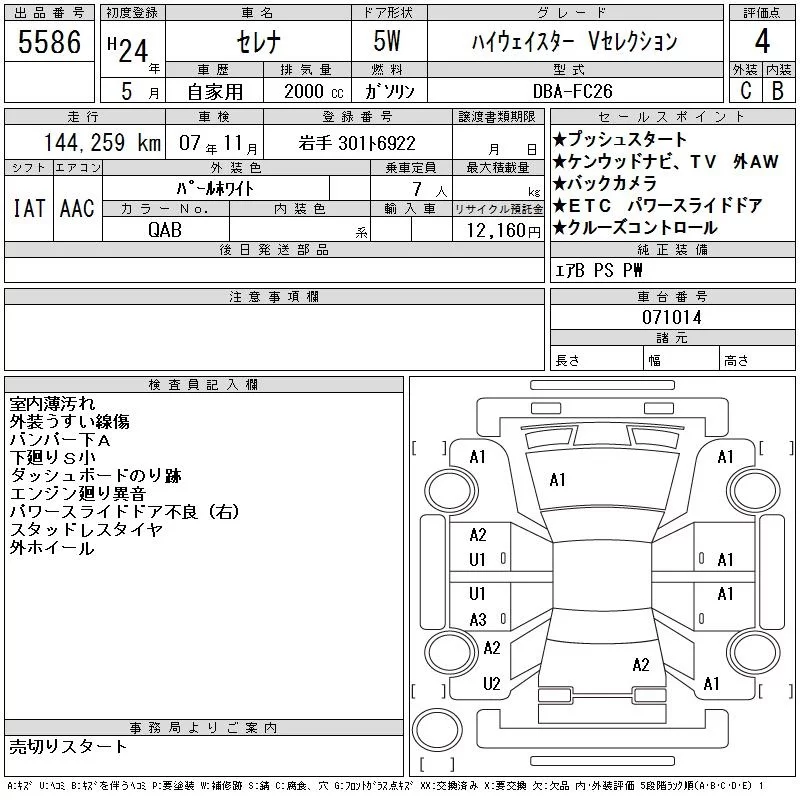Click the grade ハイウェイスター Vセレクション
Image resolution: width=800 pixels, height=800 pixels.
click(574, 41)
